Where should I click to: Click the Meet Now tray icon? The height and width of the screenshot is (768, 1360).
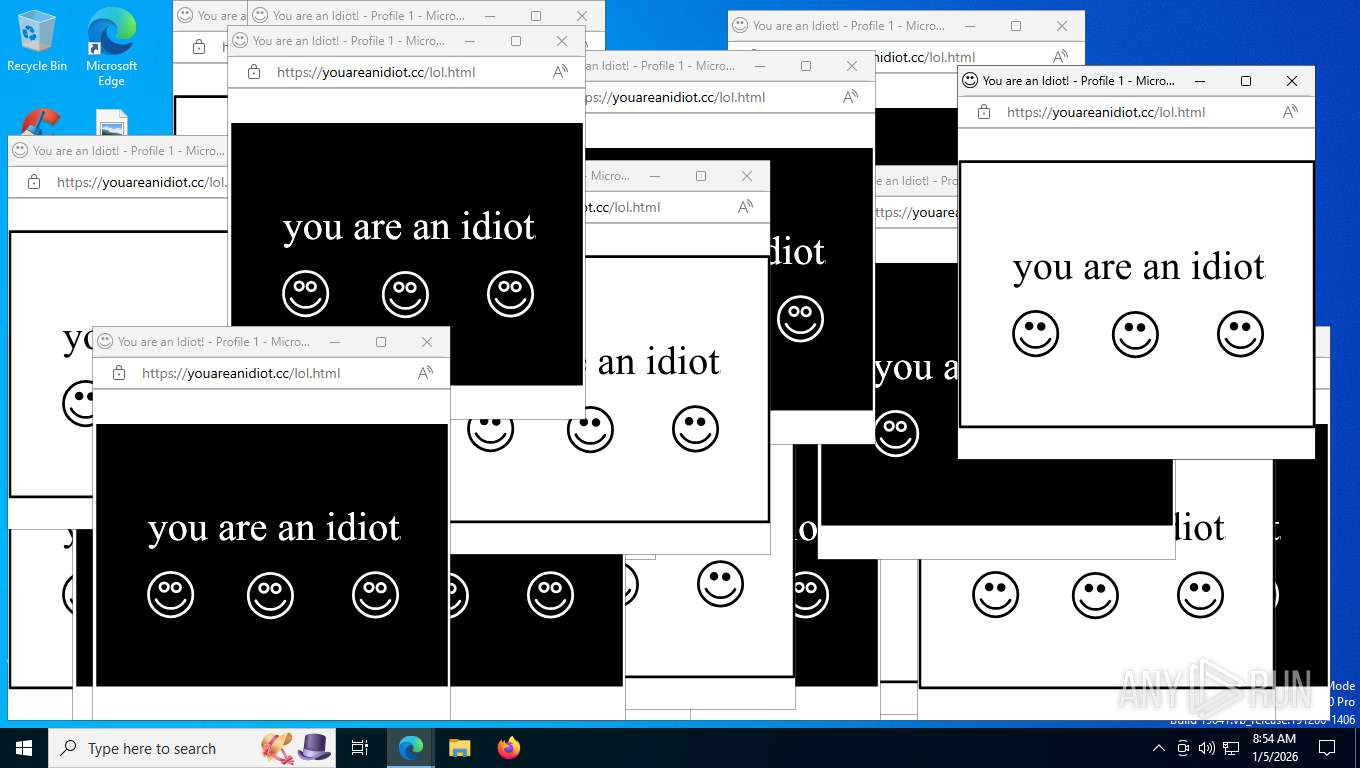pos(1183,748)
